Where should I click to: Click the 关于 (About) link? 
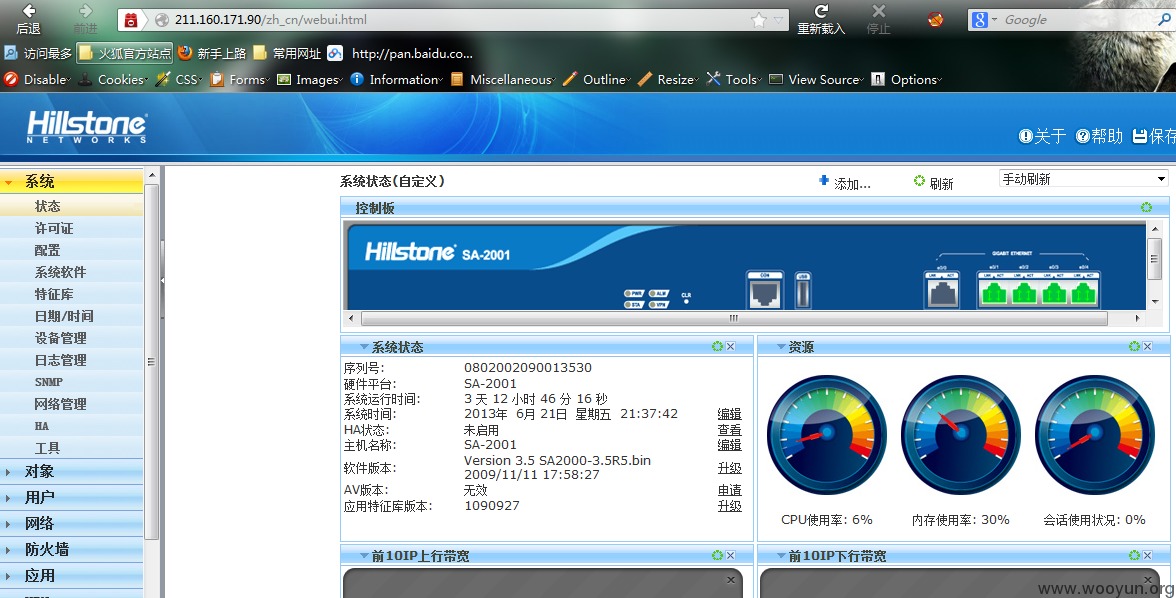pos(1042,136)
